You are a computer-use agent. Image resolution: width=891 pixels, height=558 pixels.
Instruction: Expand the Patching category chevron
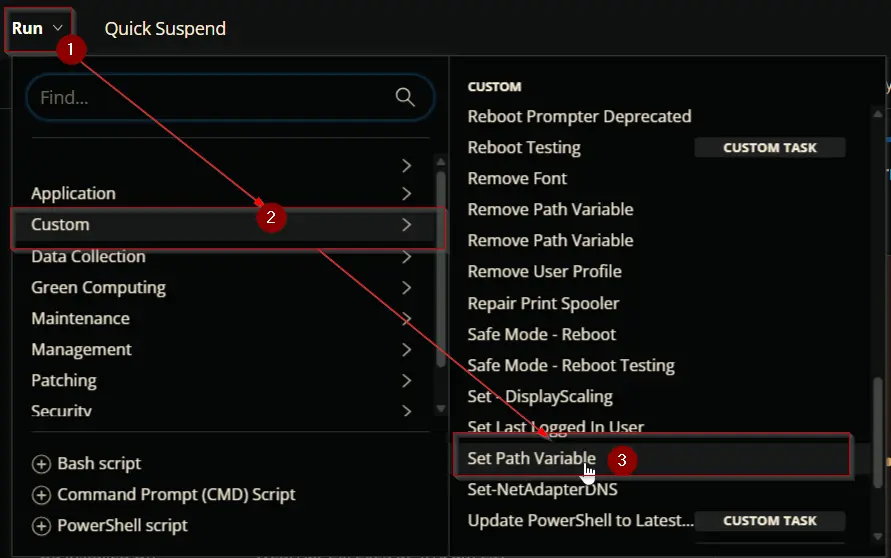click(x=406, y=381)
